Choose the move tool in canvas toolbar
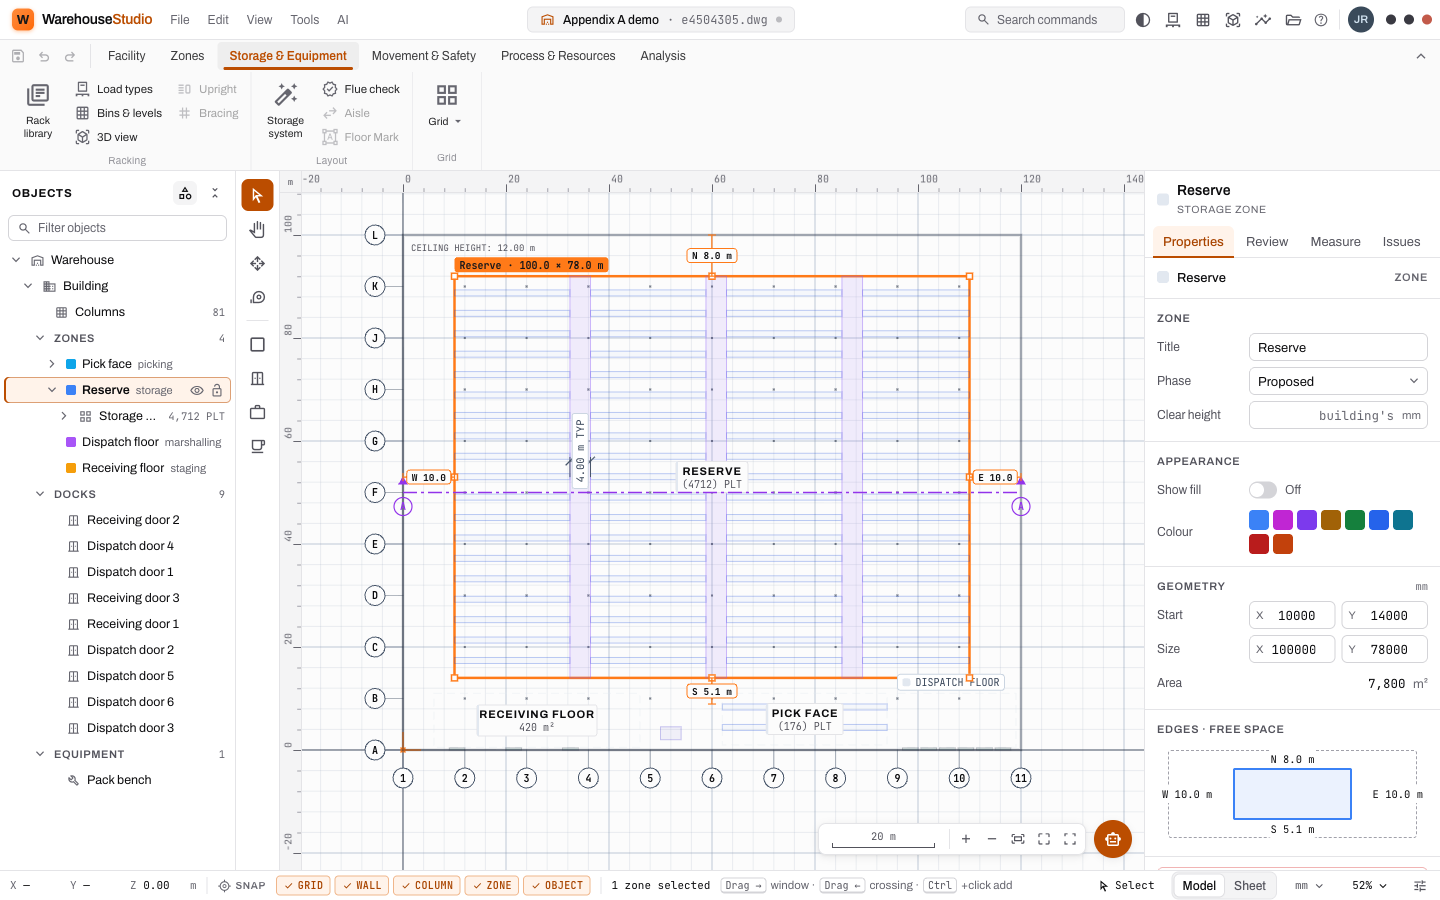The width and height of the screenshot is (1440, 900). pyautogui.click(x=257, y=264)
